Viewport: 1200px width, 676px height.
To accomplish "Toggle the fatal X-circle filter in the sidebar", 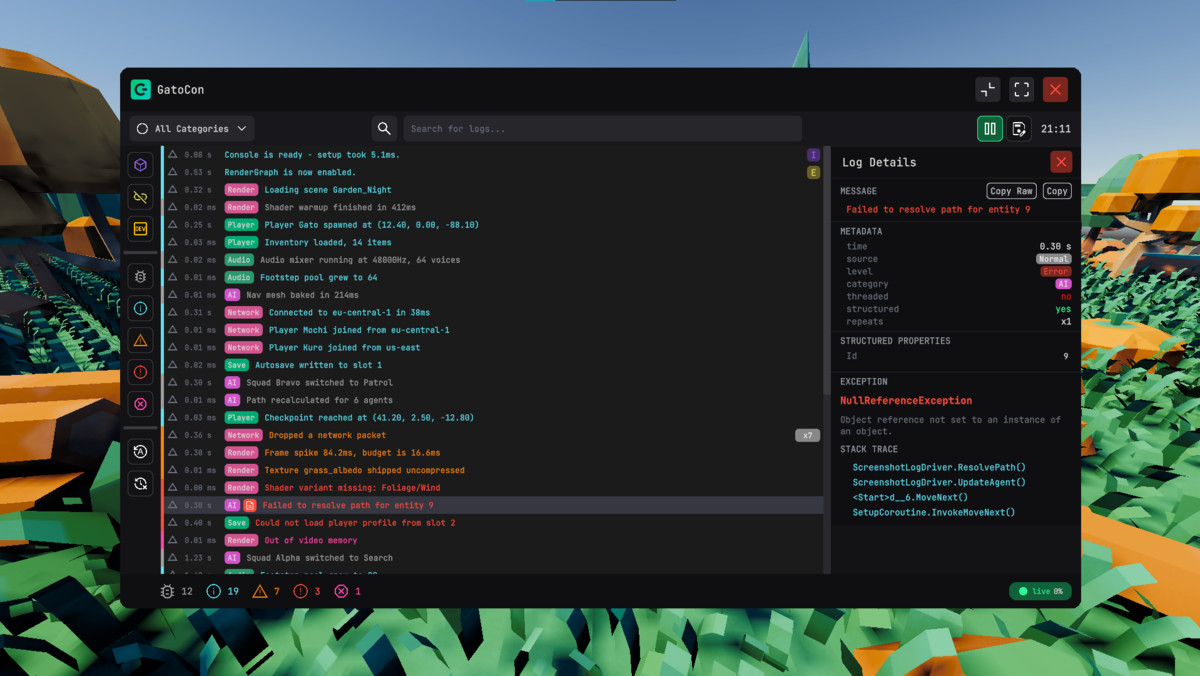I will [x=141, y=404].
